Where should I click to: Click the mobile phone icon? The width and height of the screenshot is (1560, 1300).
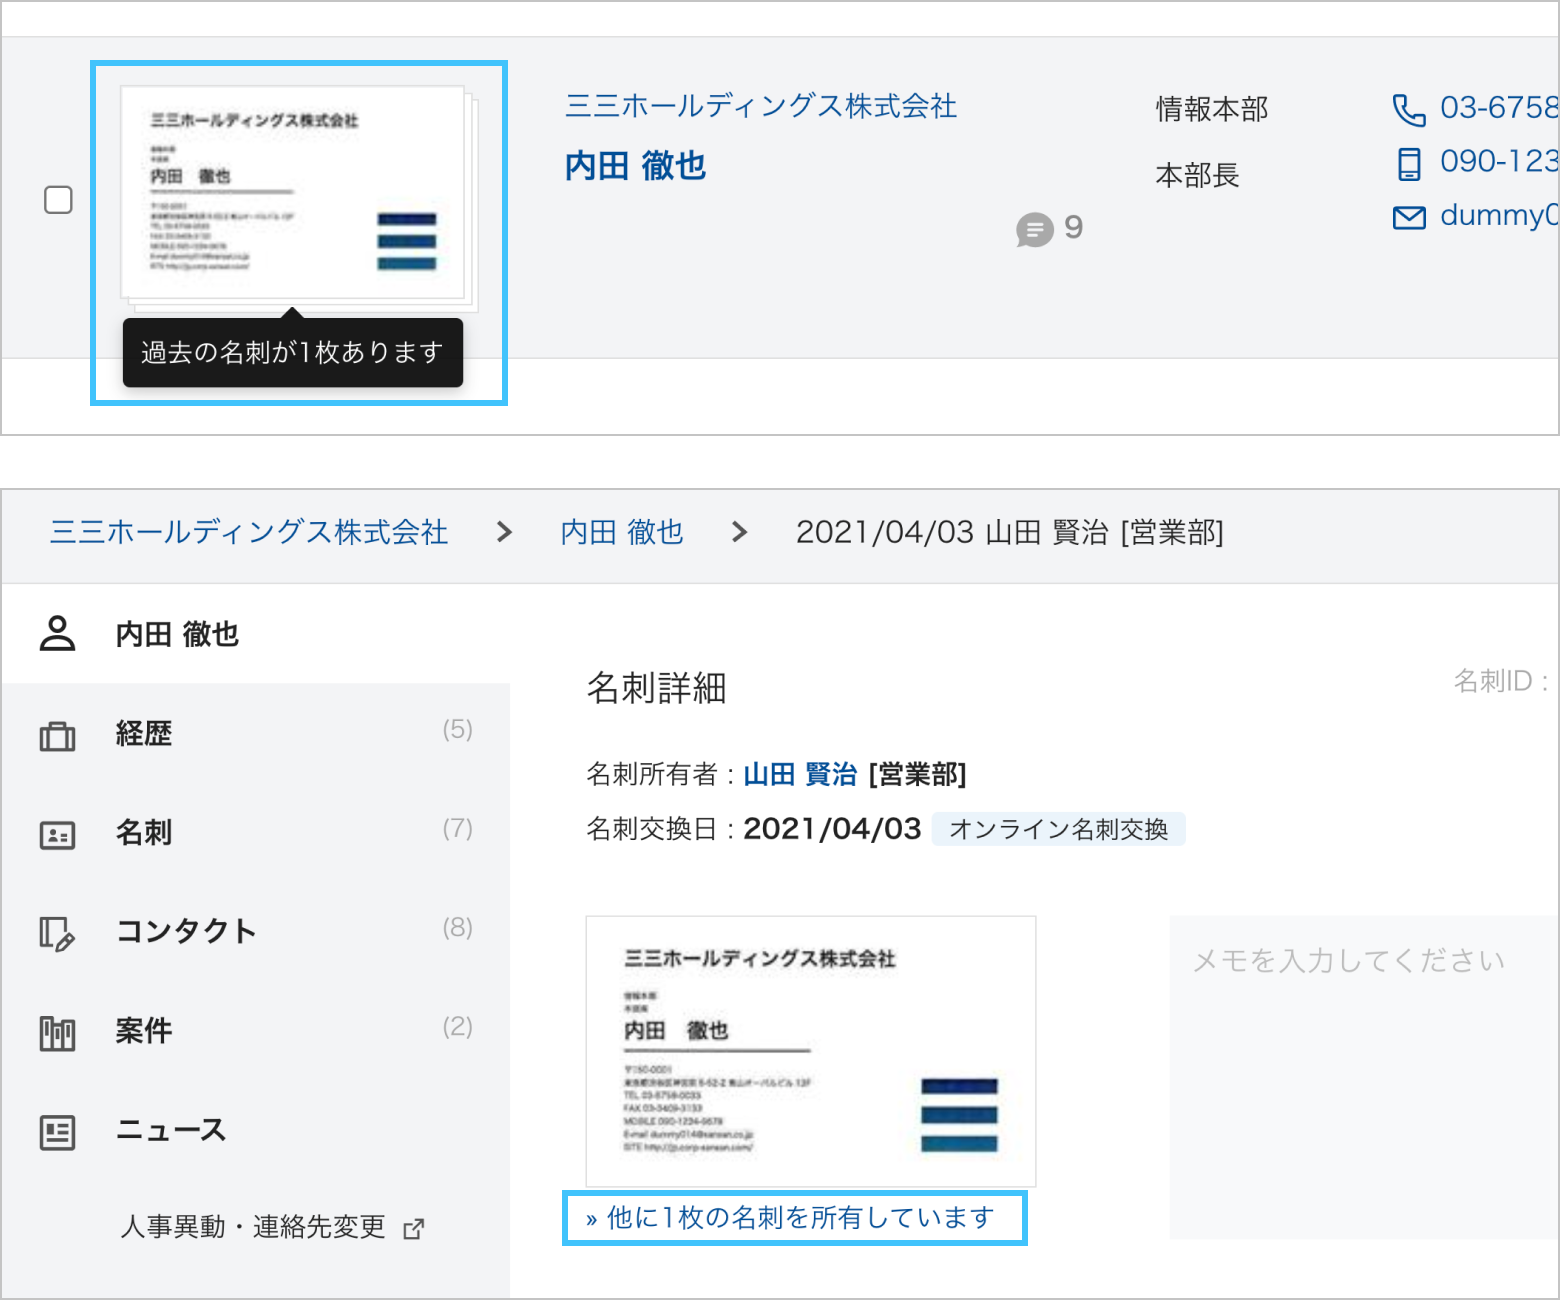pos(1409,163)
